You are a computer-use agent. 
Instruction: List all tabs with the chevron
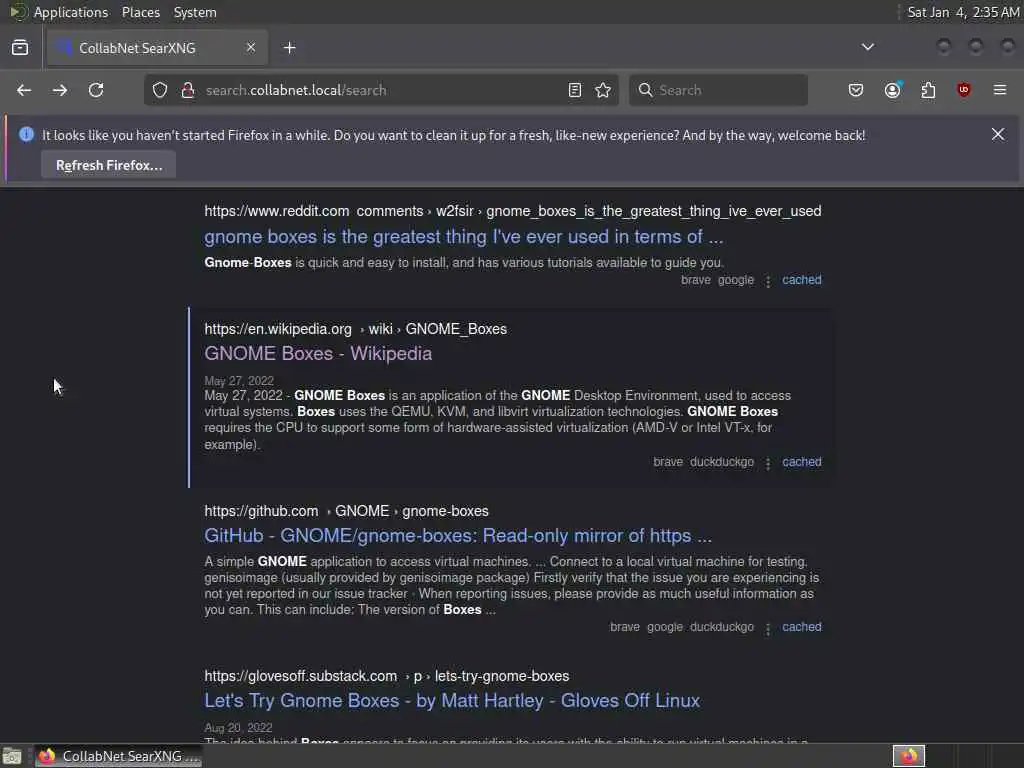[868, 48]
